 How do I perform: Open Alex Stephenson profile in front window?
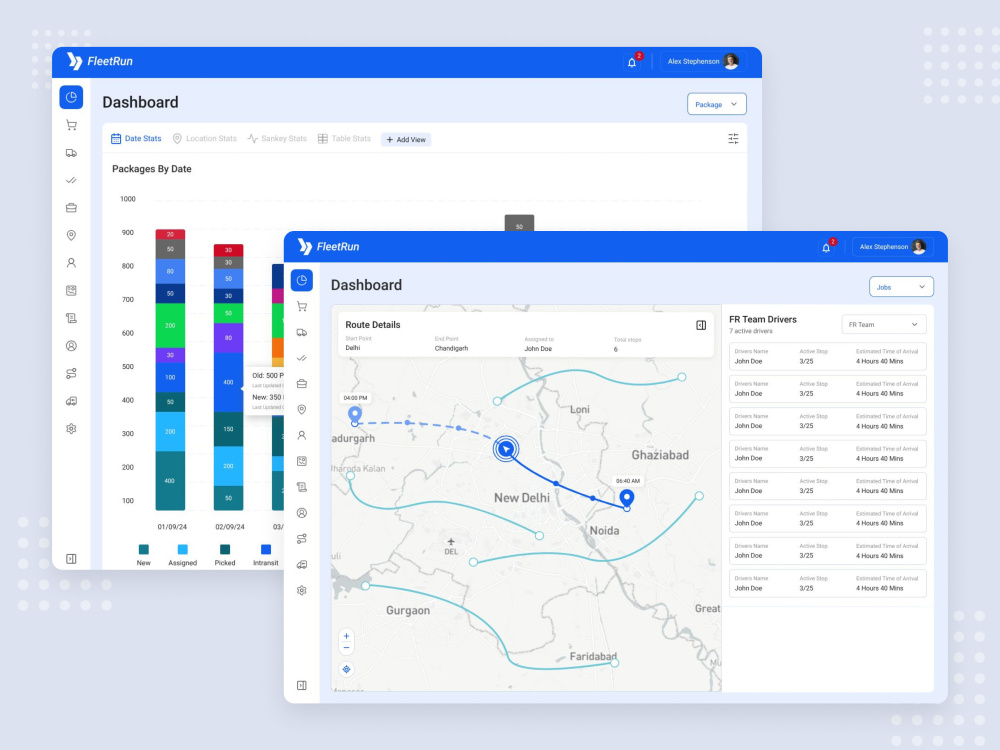[892, 247]
